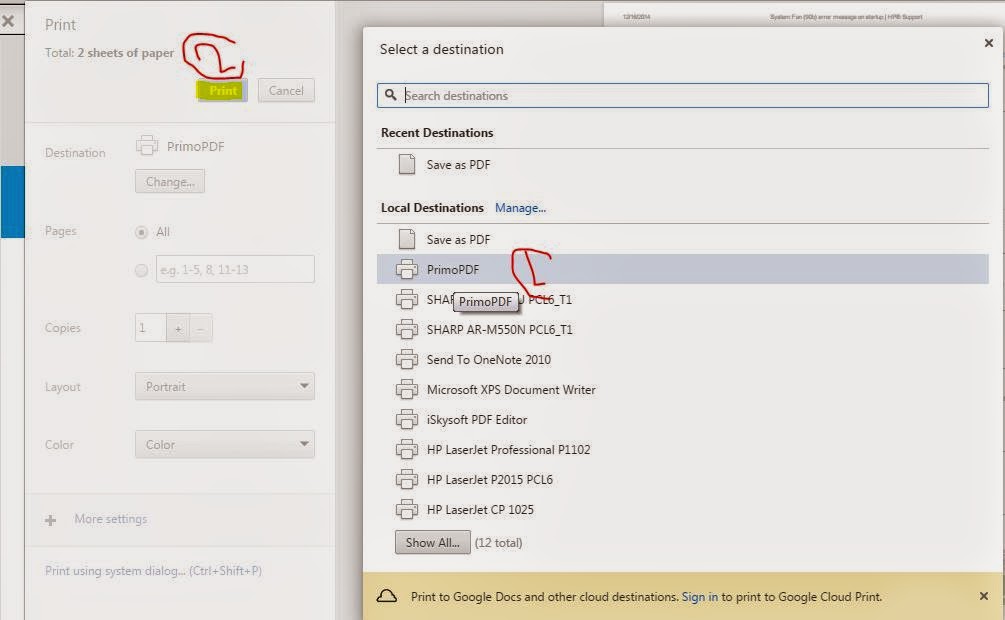
Task: Click the Cancel button in Print panel
Action: point(286,90)
